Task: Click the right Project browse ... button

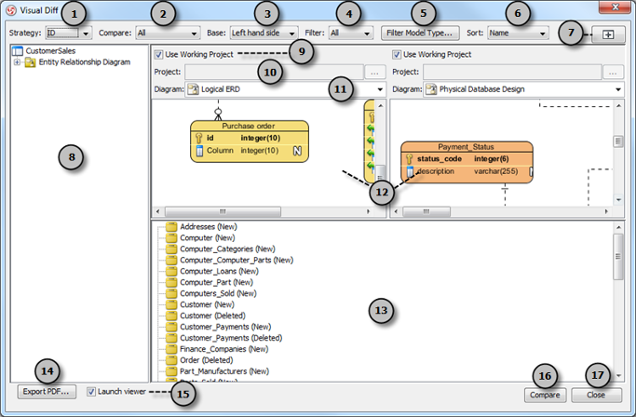Action: point(613,72)
